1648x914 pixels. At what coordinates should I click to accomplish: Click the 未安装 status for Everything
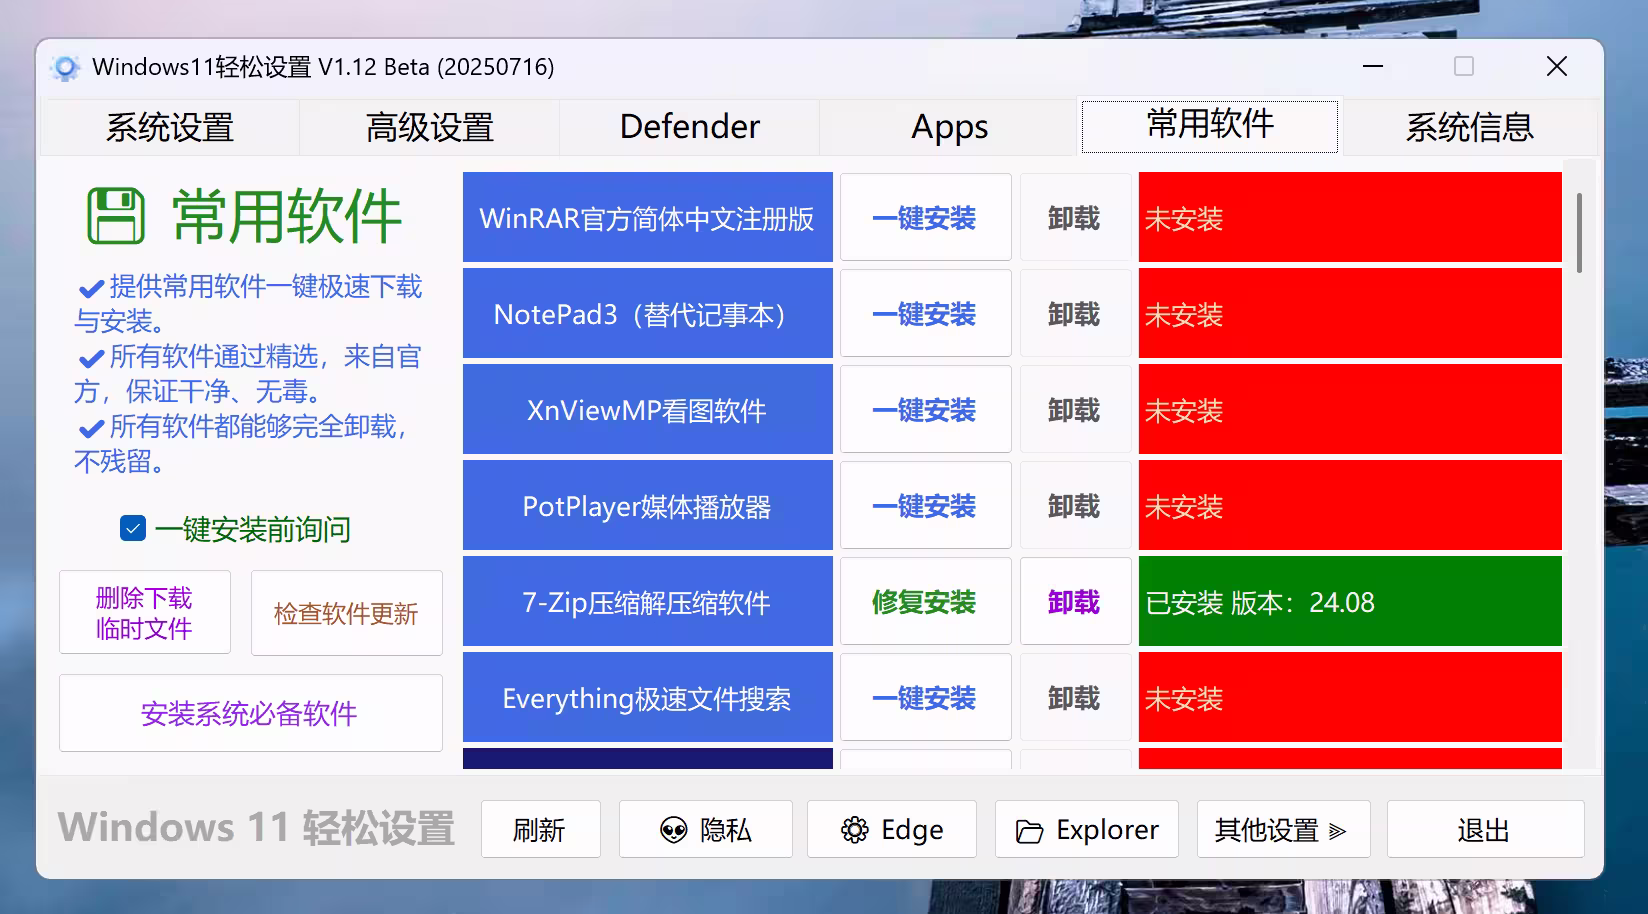click(x=1350, y=698)
